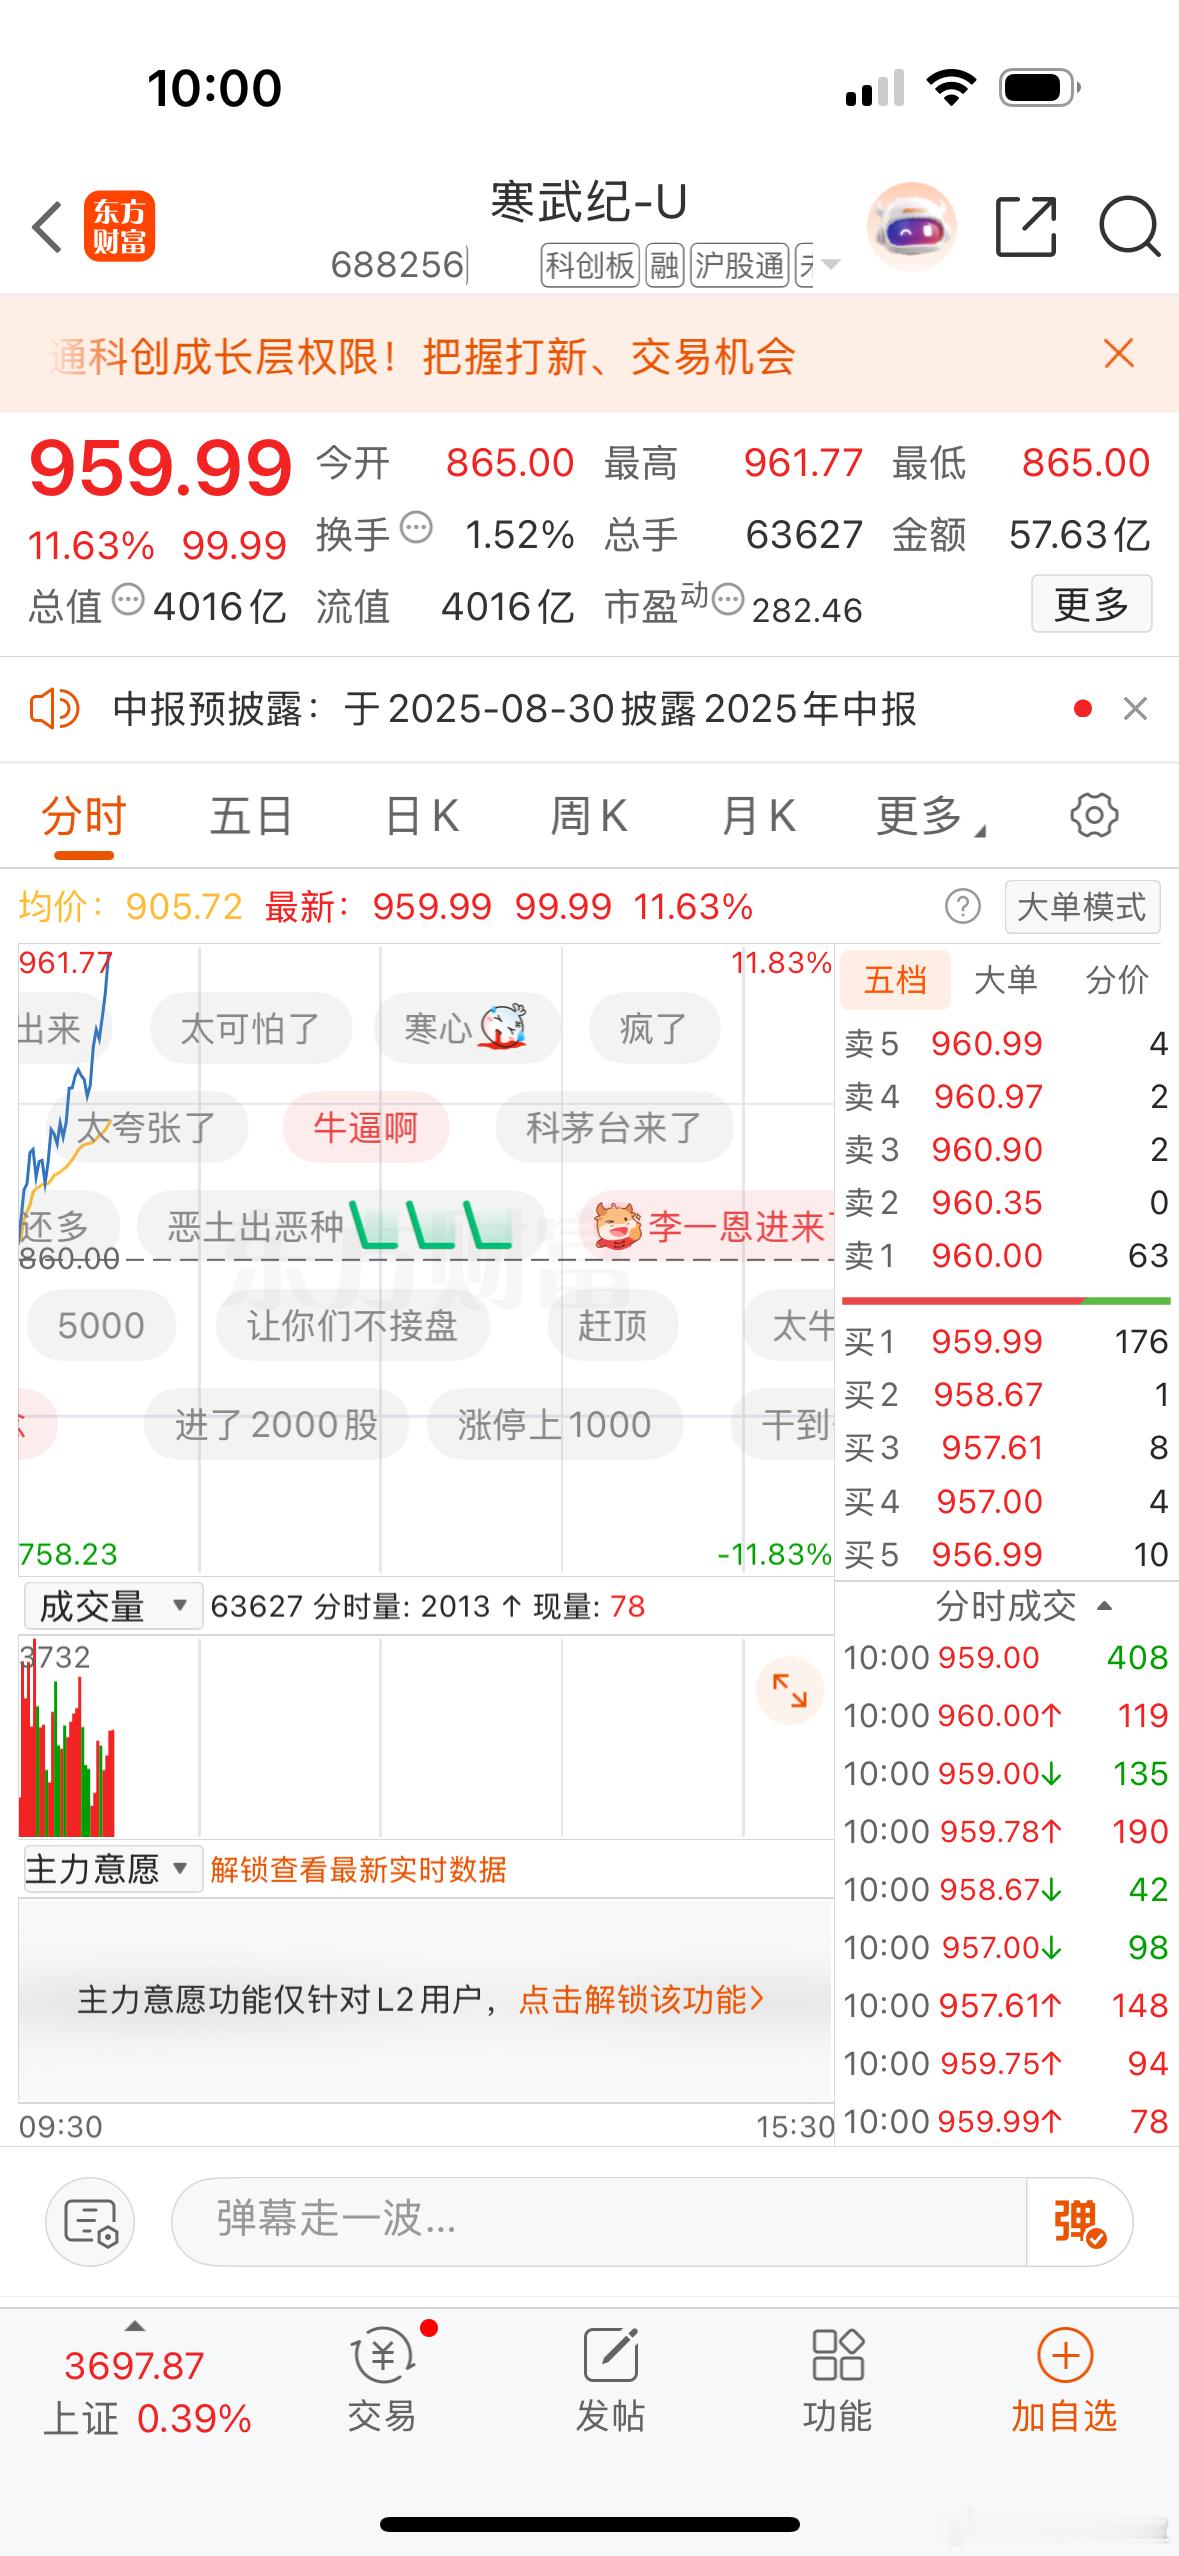Screen dimensions: 1179x2556
Task: Dismiss the 中报预披露 notice
Action: [x=1135, y=709]
